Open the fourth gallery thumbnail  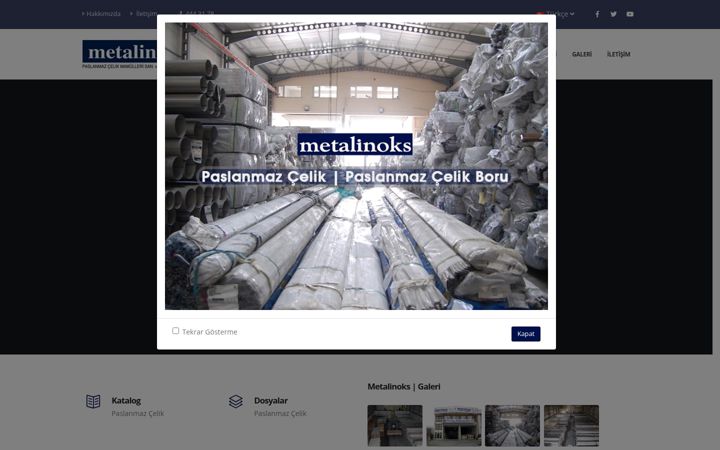(x=571, y=426)
